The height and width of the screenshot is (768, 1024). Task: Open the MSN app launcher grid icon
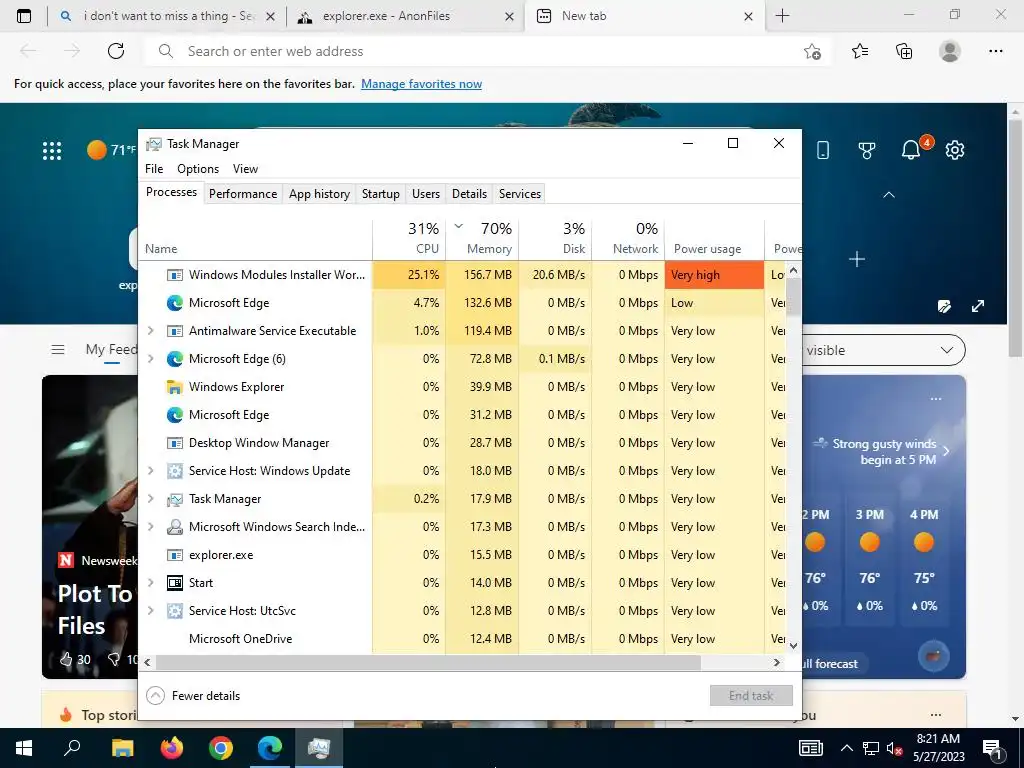pyautogui.click(x=52, y=151)
